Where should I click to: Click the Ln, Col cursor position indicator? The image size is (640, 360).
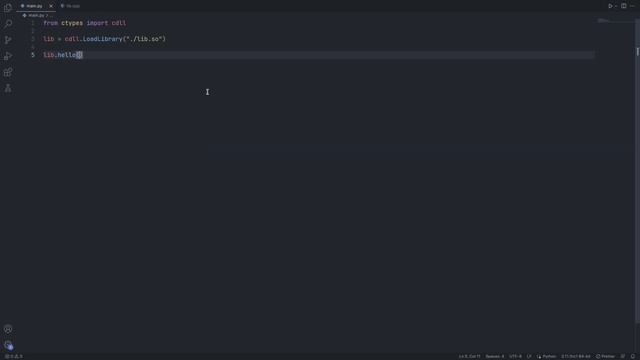tap(469, 356)
